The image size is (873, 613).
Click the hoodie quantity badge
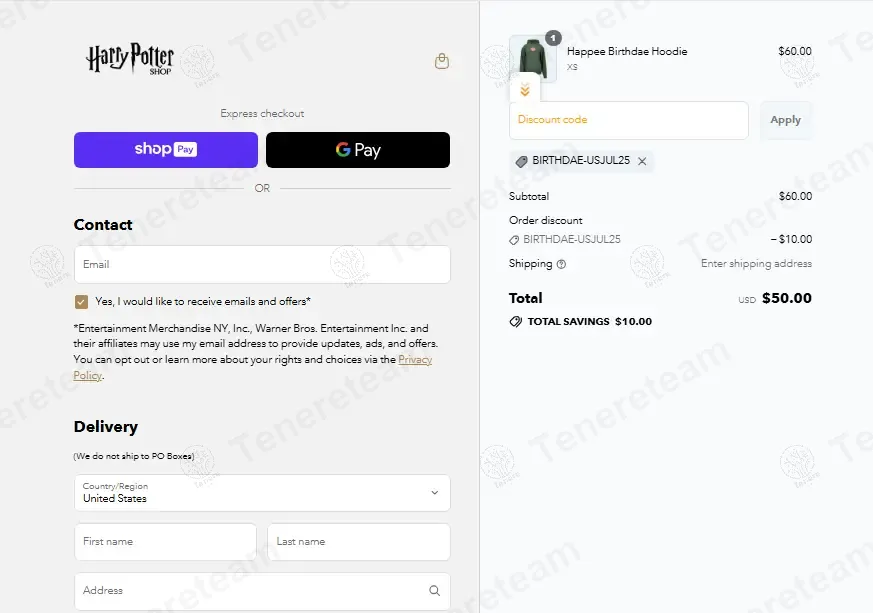pos(553,38)
